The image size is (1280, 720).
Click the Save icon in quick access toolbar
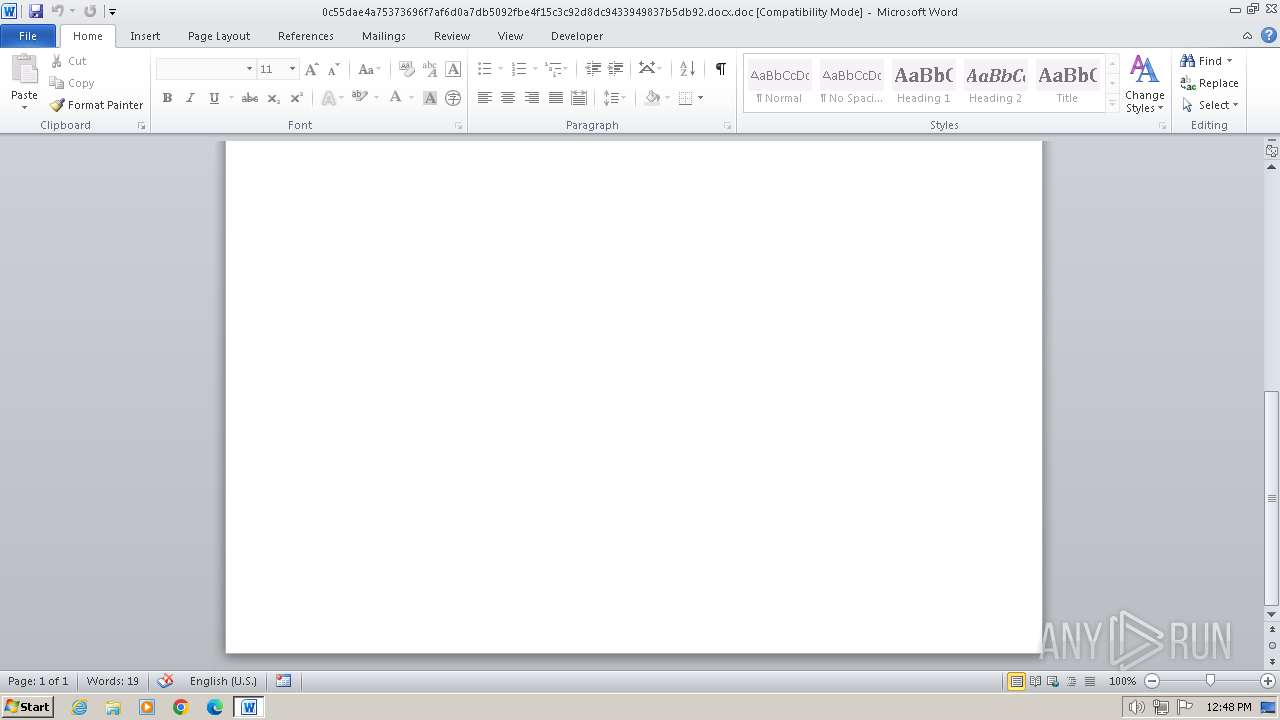pyautogui.click(x=36, y=11)
